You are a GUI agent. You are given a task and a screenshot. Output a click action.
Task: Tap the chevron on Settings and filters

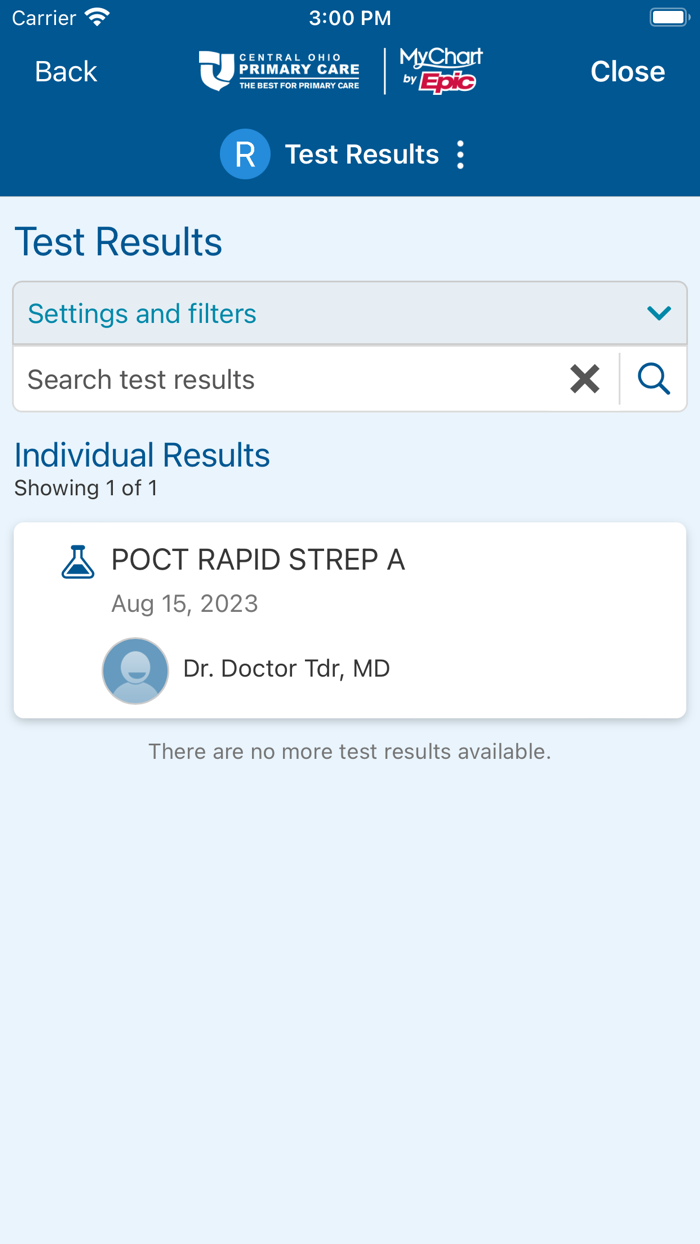(659, 313)
